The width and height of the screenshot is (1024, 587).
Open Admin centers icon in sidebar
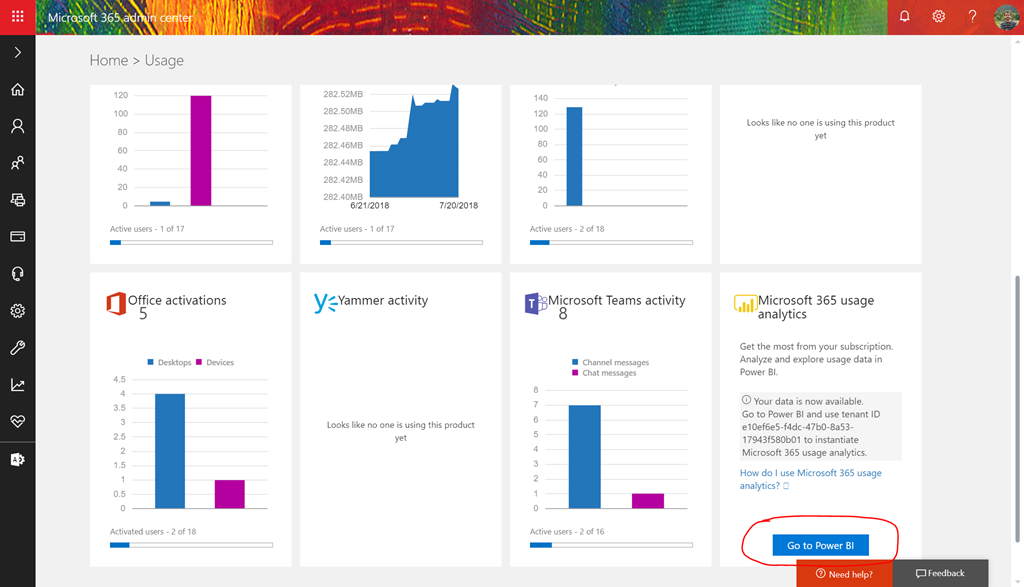tap(18, 460)
